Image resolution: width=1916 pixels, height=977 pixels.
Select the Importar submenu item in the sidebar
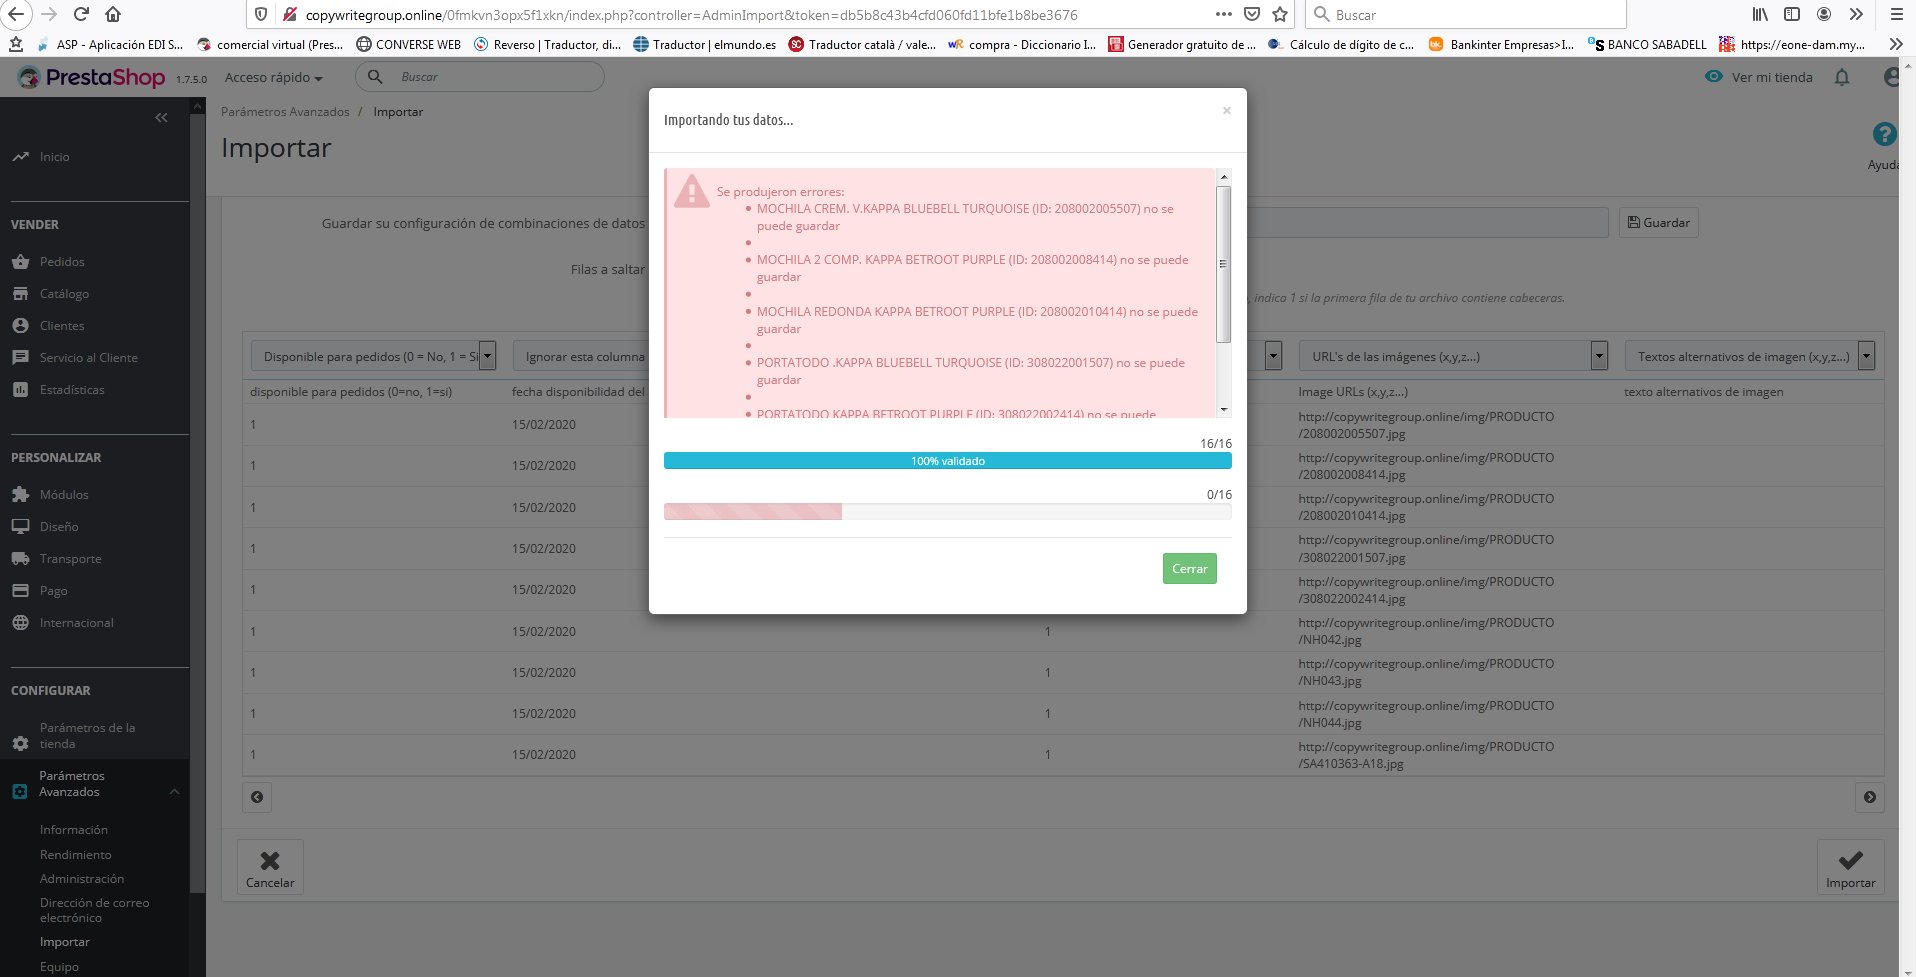65,942
